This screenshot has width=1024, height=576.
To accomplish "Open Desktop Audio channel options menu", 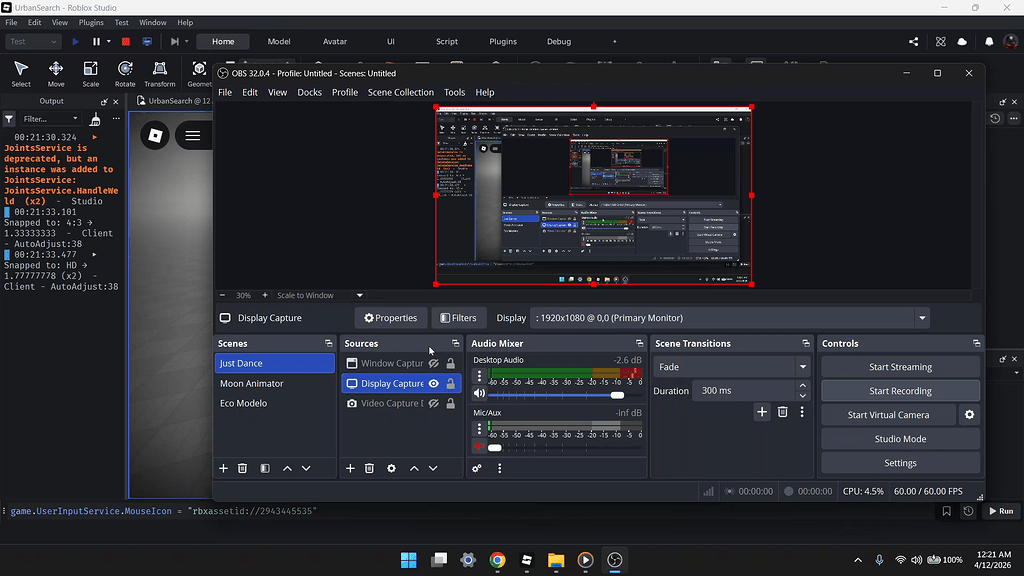I will (x=479, y=376).
